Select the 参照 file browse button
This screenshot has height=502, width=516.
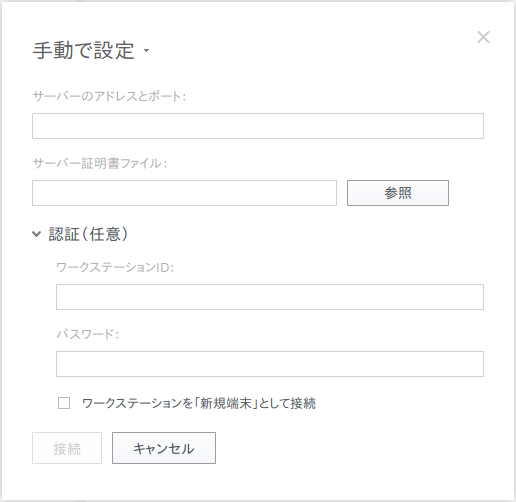tap(398, 193)
